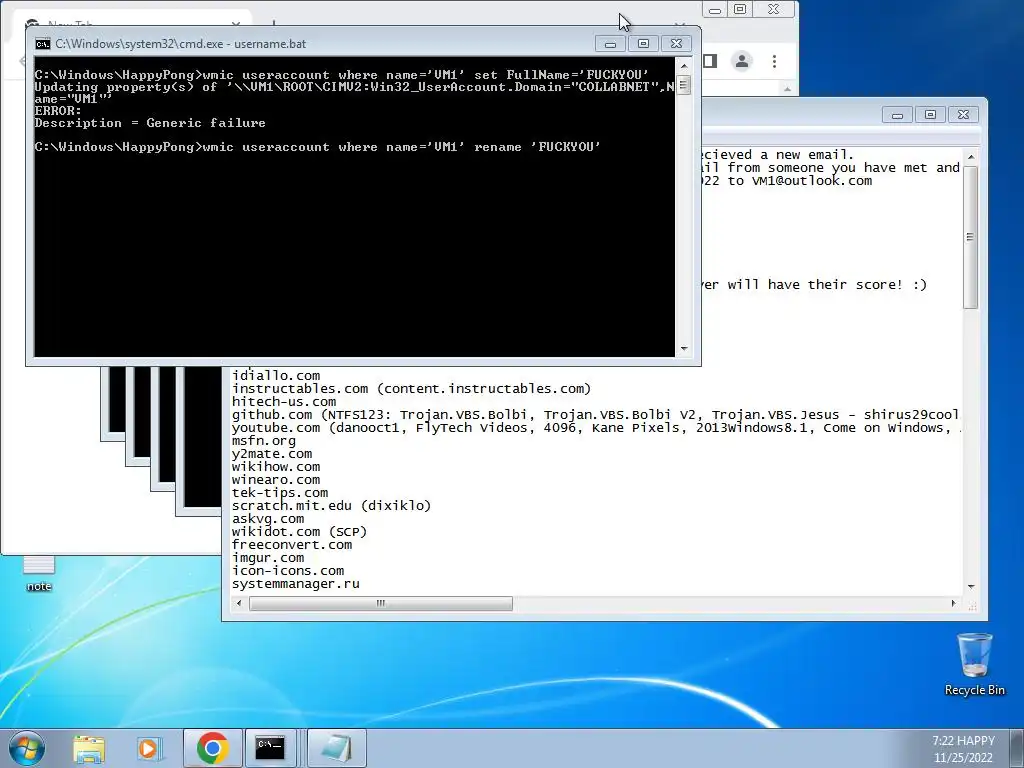1024x768 pixels.
Task: Click the 'icon-icons.com' line in Notepad
Action: [287, 571]
